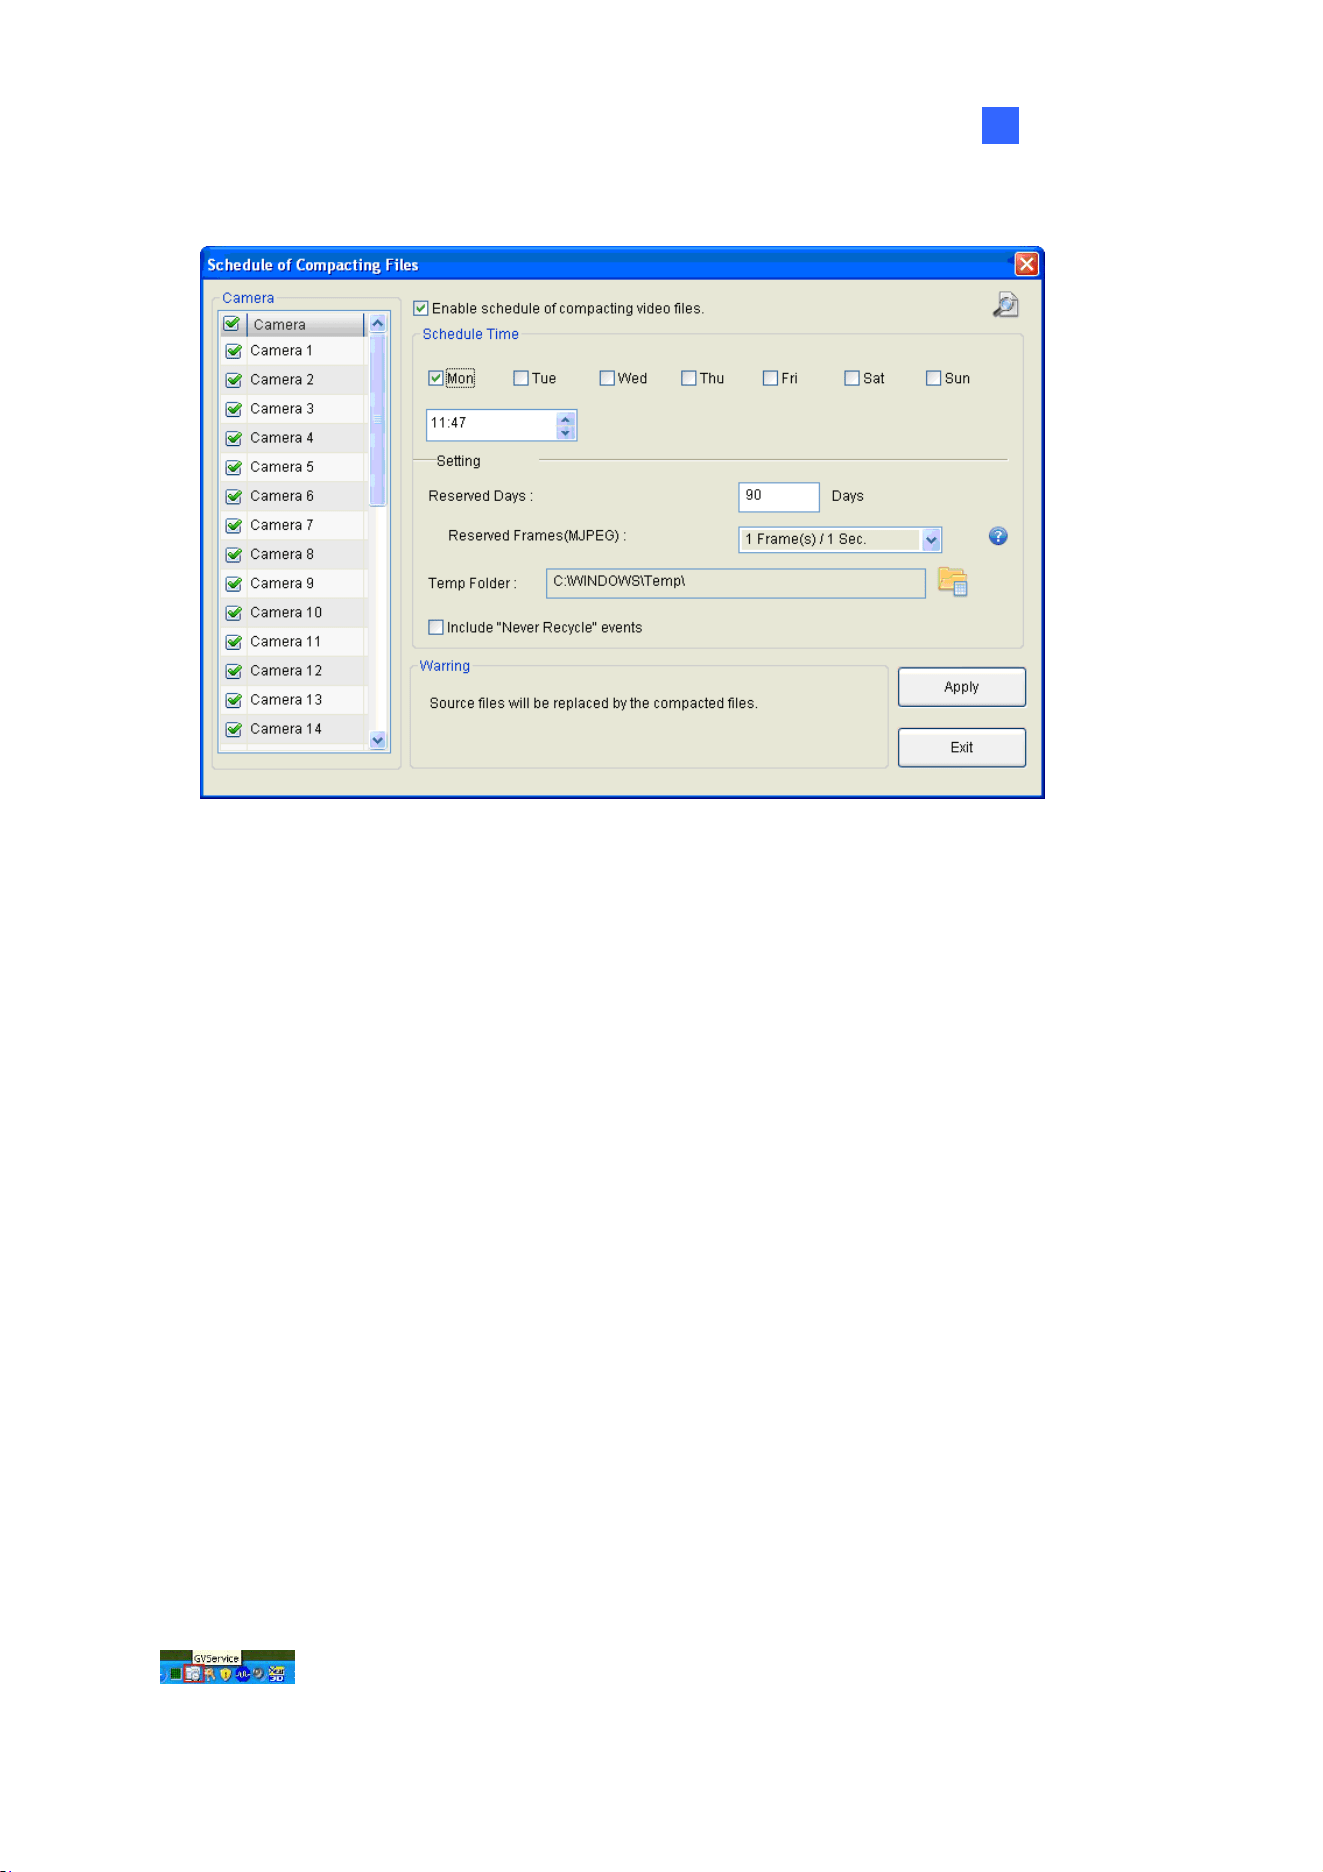Check the Thu day checkbox
1323x1872 pixels.
[x=688, y=378]
